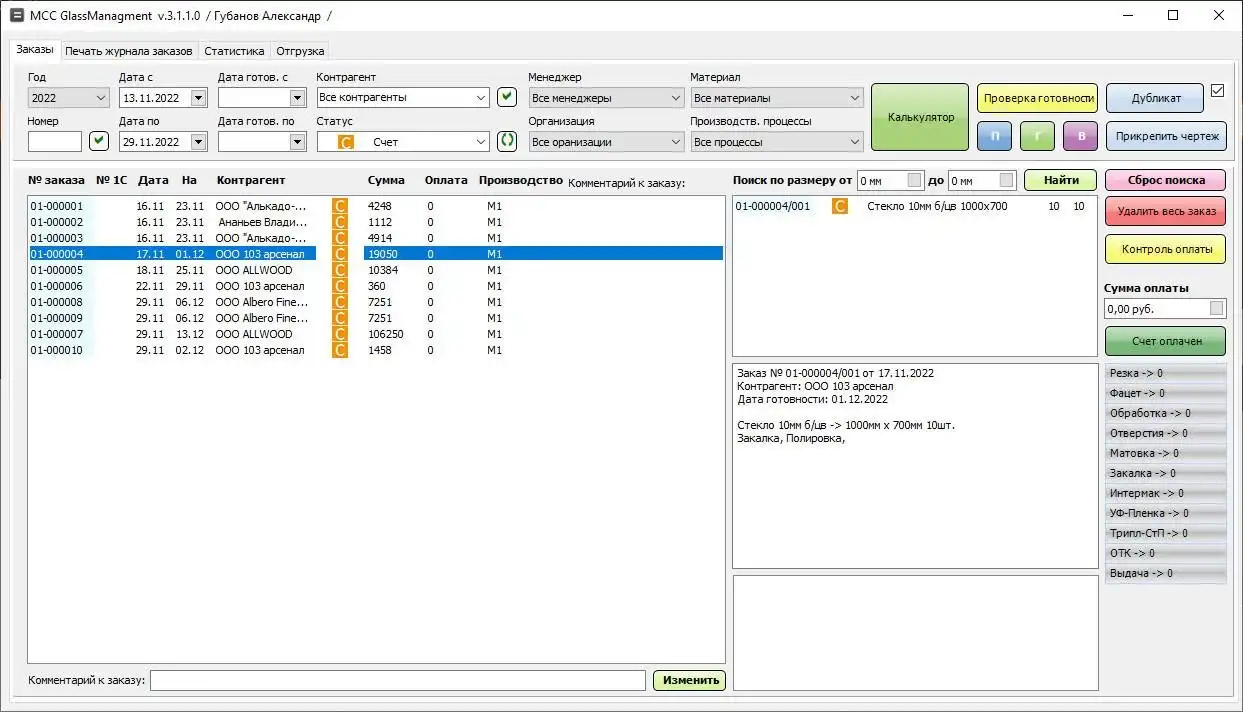Click green checkmark next to Номер field
The image size is (1243, 712).
click(97, 141)
